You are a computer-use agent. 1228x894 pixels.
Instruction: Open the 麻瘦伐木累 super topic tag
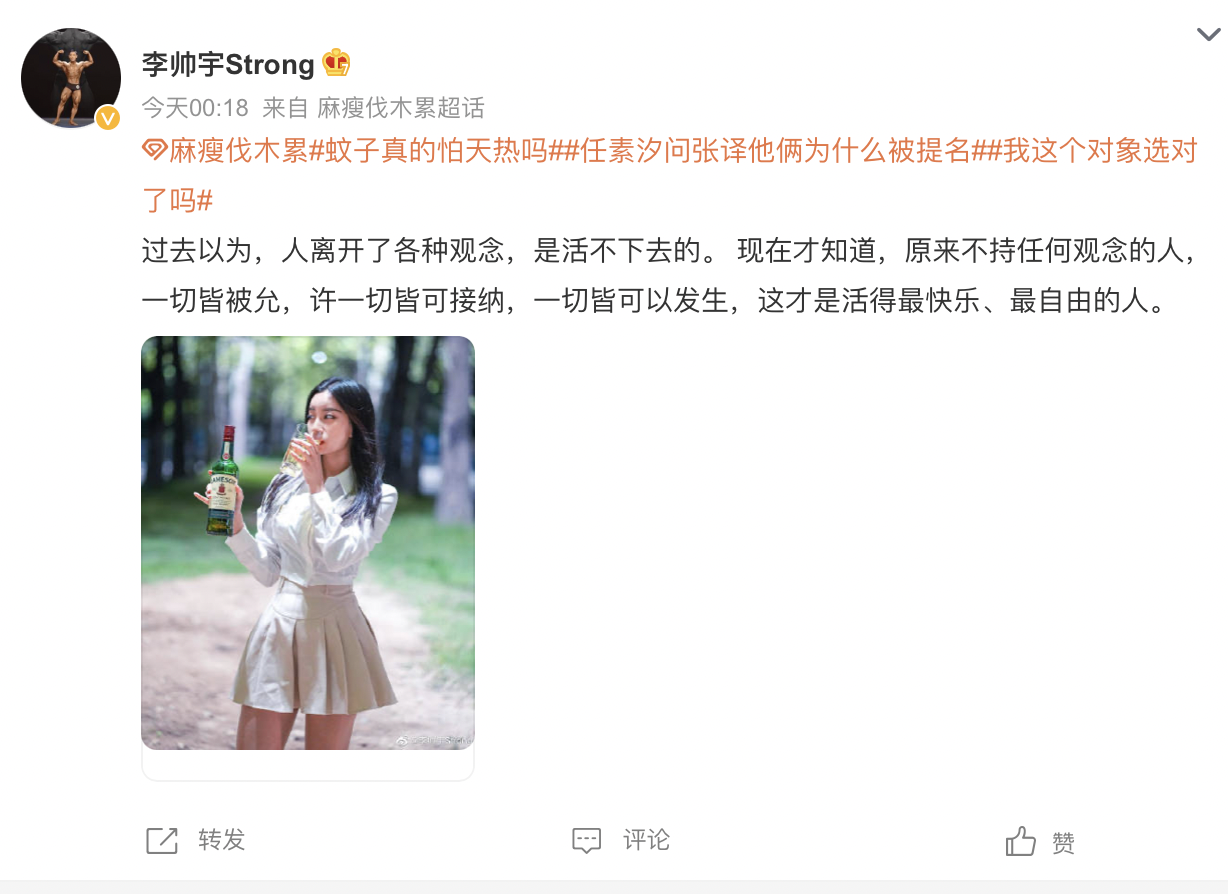(x=238, y=152)
